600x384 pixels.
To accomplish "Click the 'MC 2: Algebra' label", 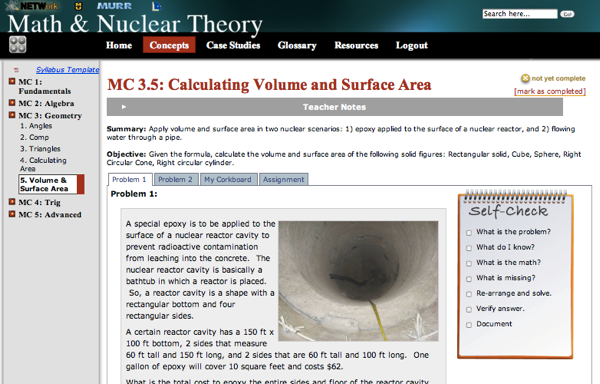I will pos(46,103).
